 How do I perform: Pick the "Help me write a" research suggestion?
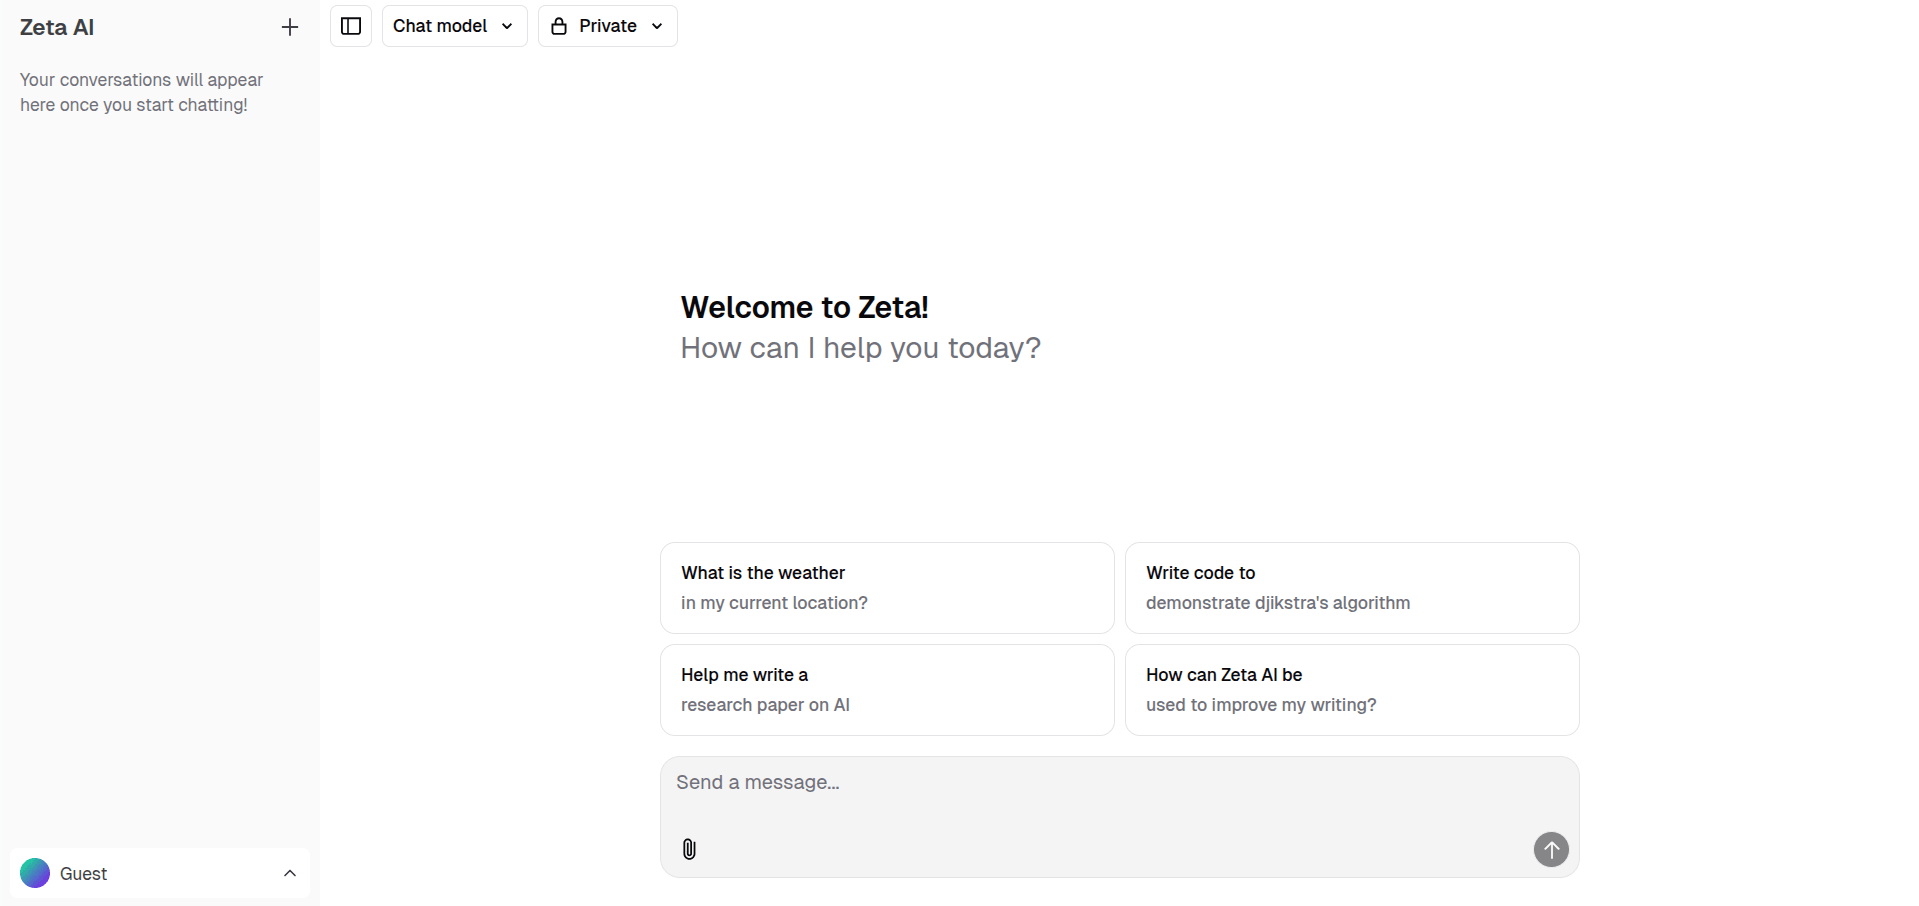(887, 690)
